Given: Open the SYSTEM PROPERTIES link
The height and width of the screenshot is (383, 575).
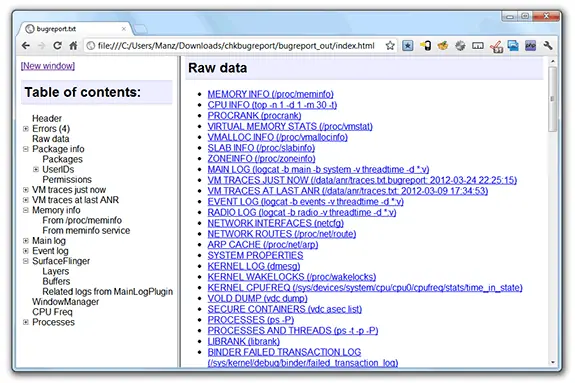Looking at the screenshot, I should coord(255,255).
